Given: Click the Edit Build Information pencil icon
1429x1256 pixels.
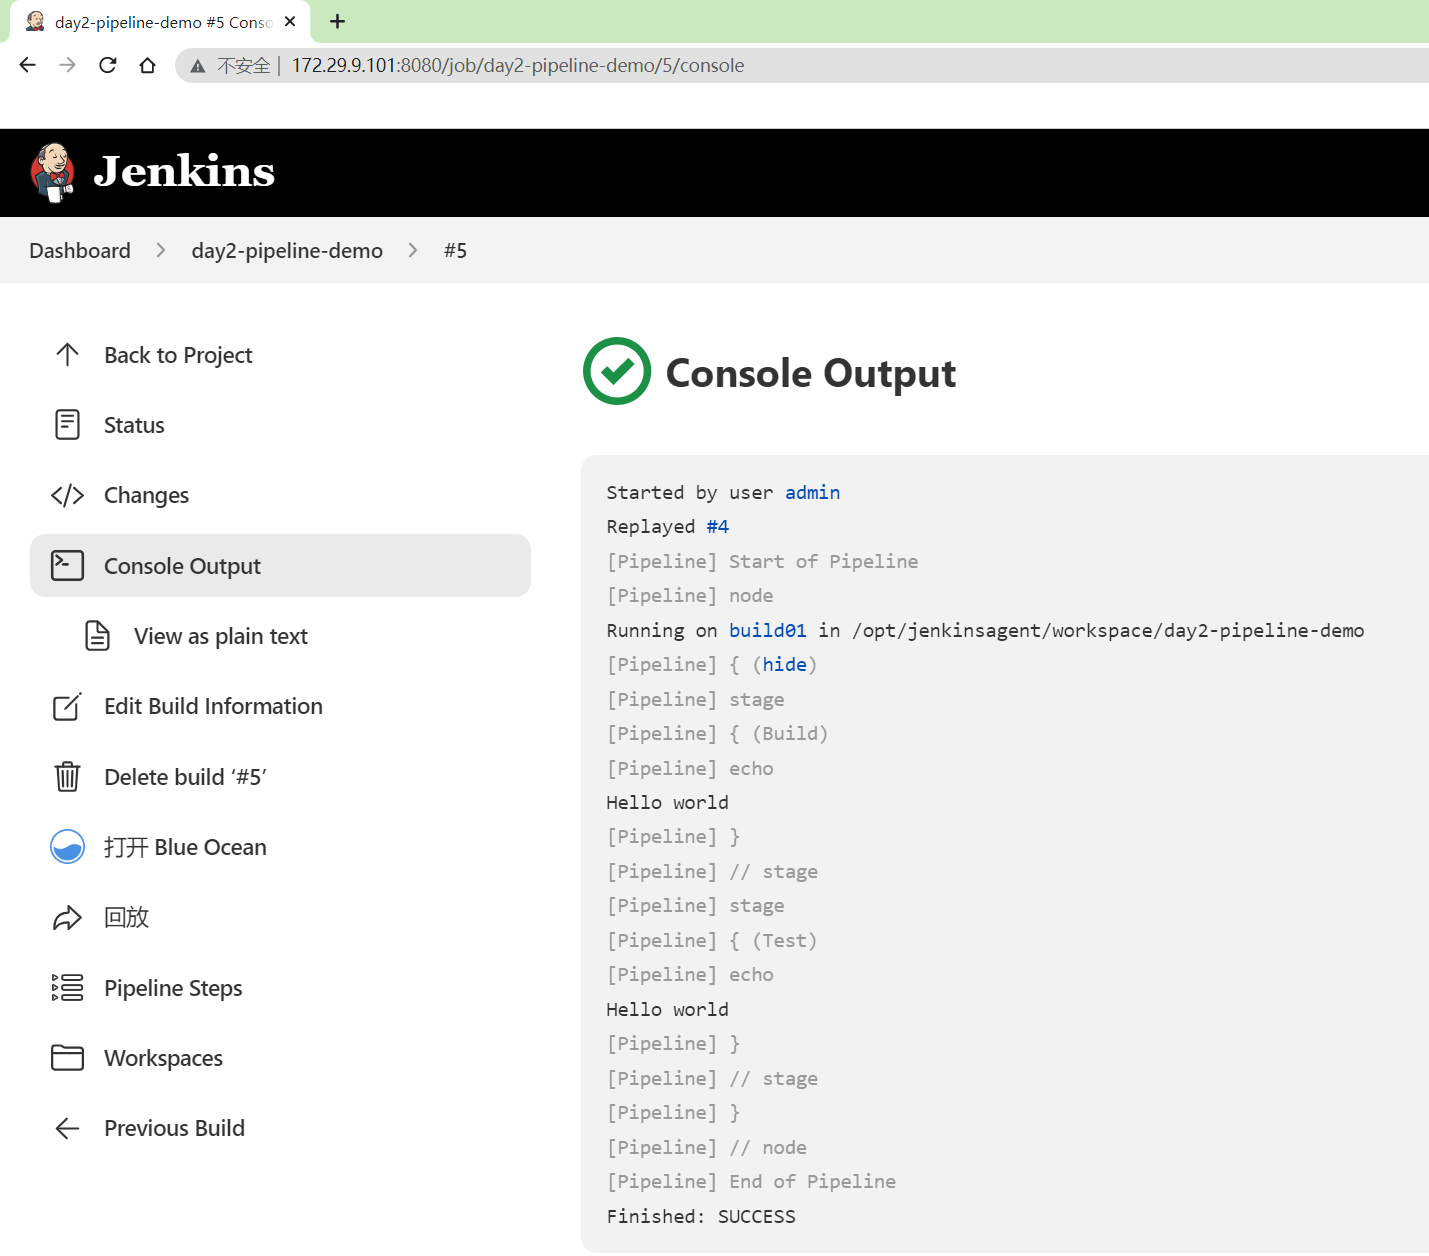Looking at the screenshot, I should tap(67, 706).
